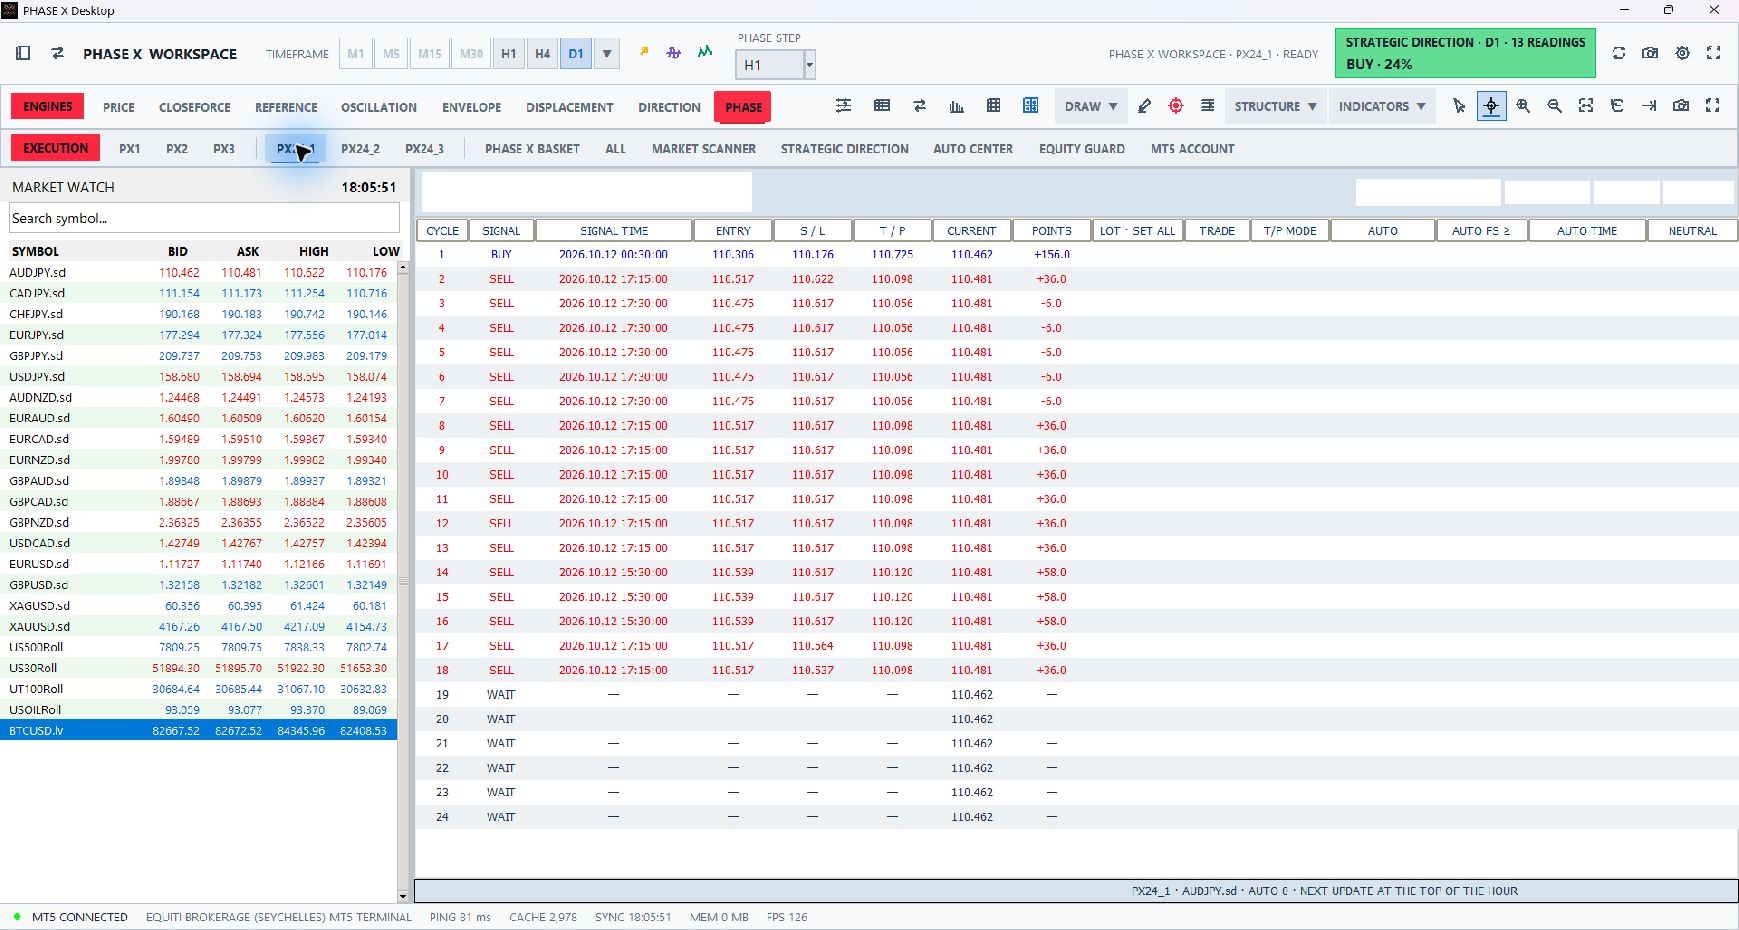Click the bar chart icon in toolbar
Viewport: 1739px width, 930px height.
click(x=956, y=106)
